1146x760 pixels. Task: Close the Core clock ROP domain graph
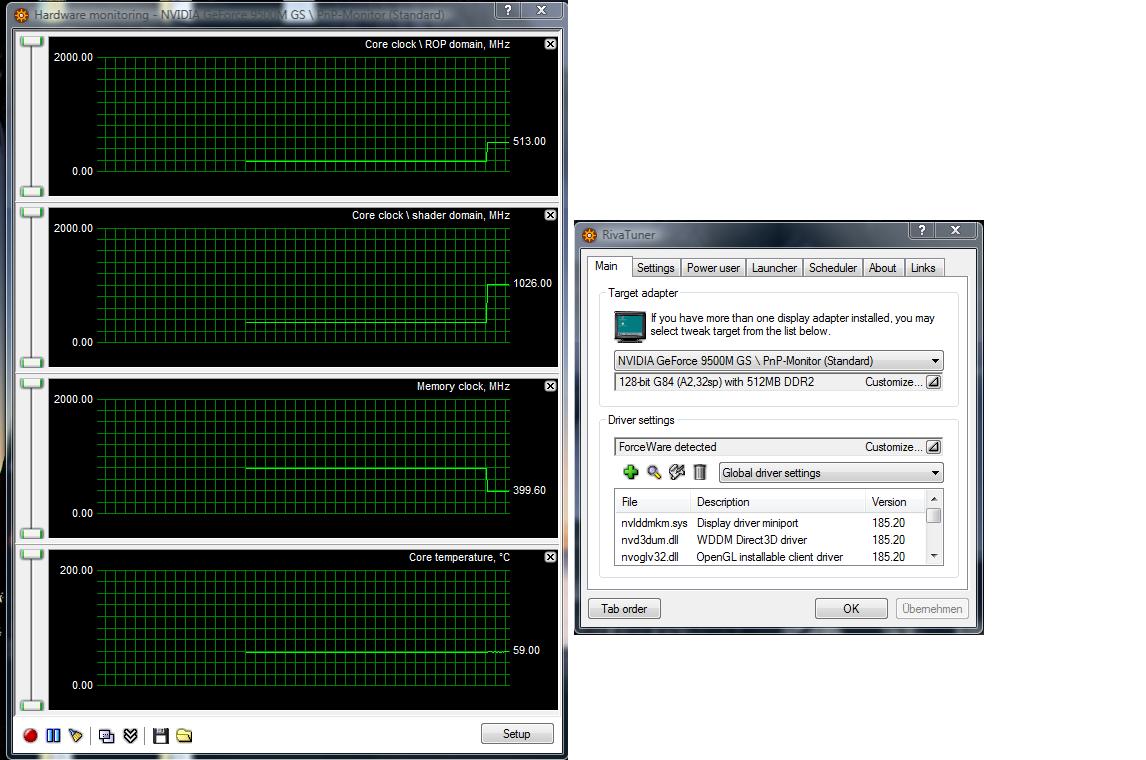pyautogui.click(x=550, y=45)
